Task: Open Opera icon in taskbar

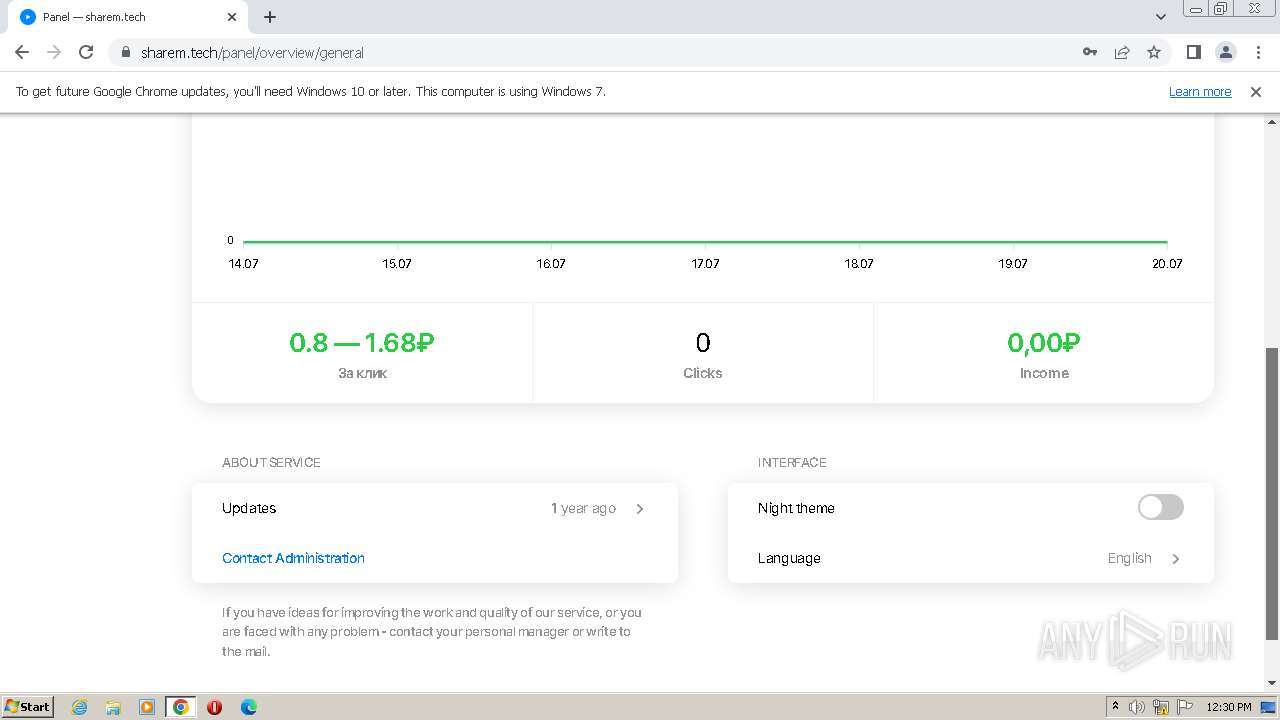Action: 214,707
